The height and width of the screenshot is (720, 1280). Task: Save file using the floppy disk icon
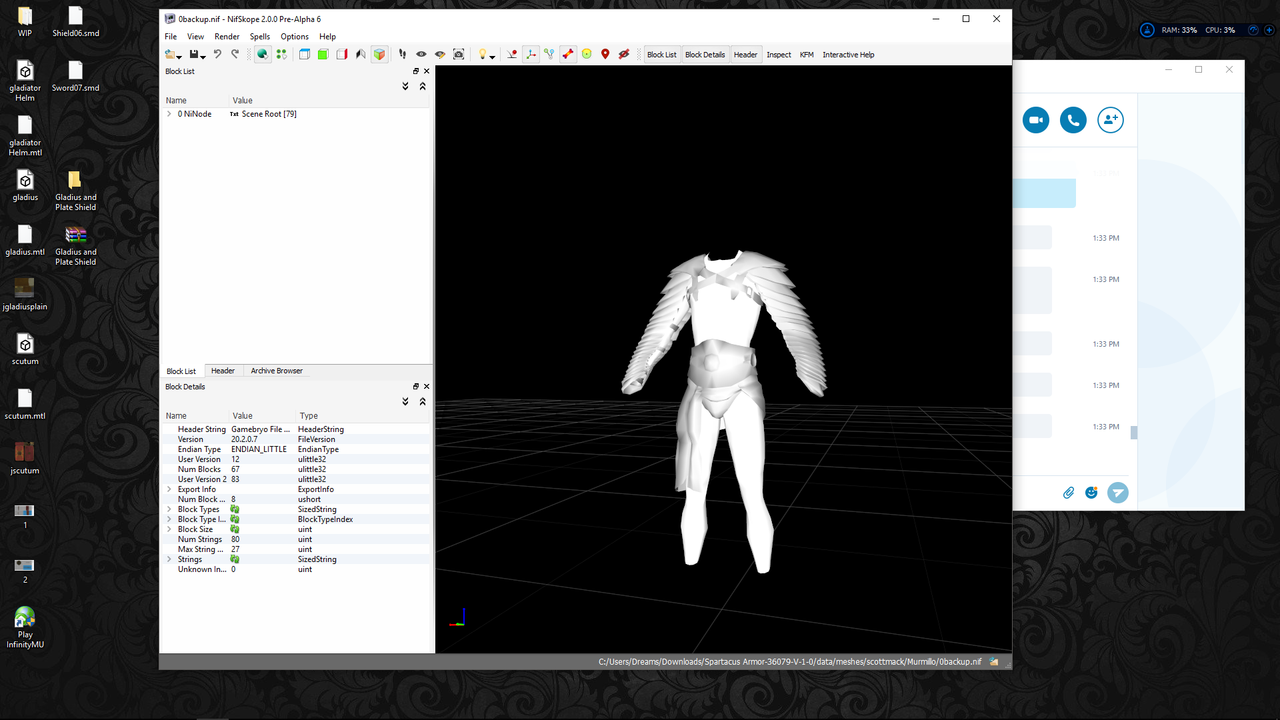tap(194, 54)
